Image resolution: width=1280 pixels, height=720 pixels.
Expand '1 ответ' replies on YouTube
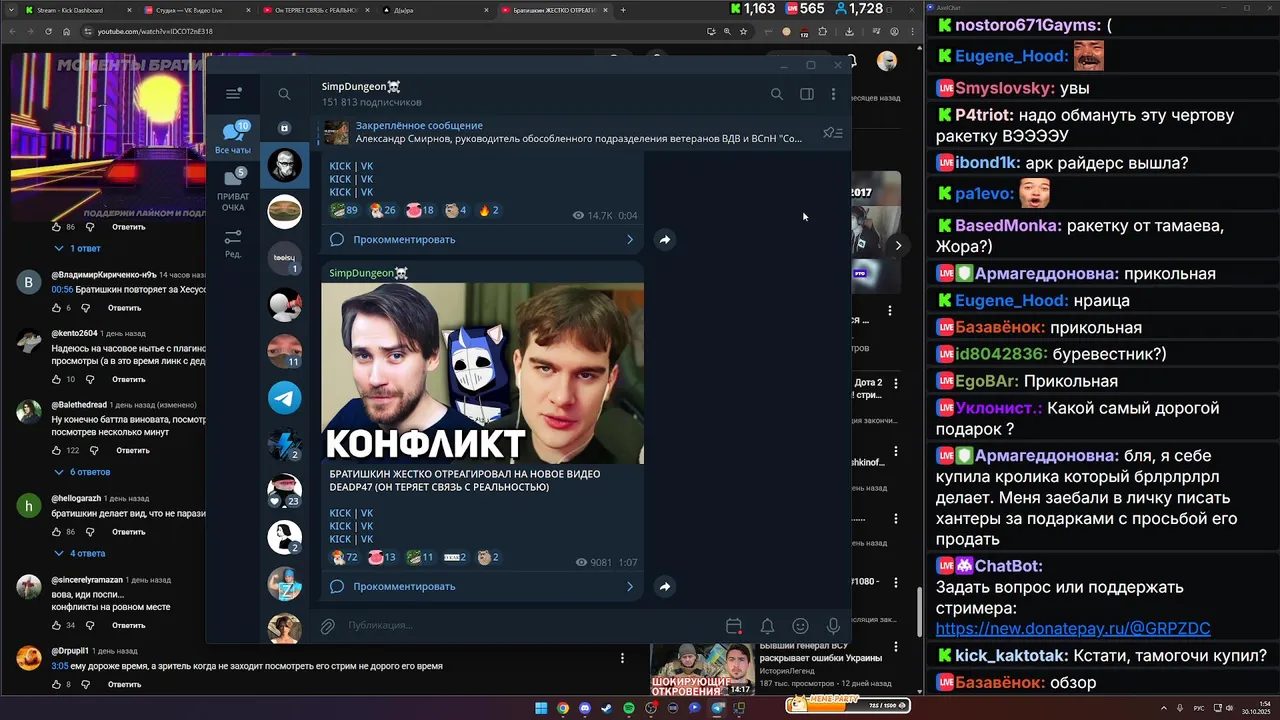click(x=78, y=248)
